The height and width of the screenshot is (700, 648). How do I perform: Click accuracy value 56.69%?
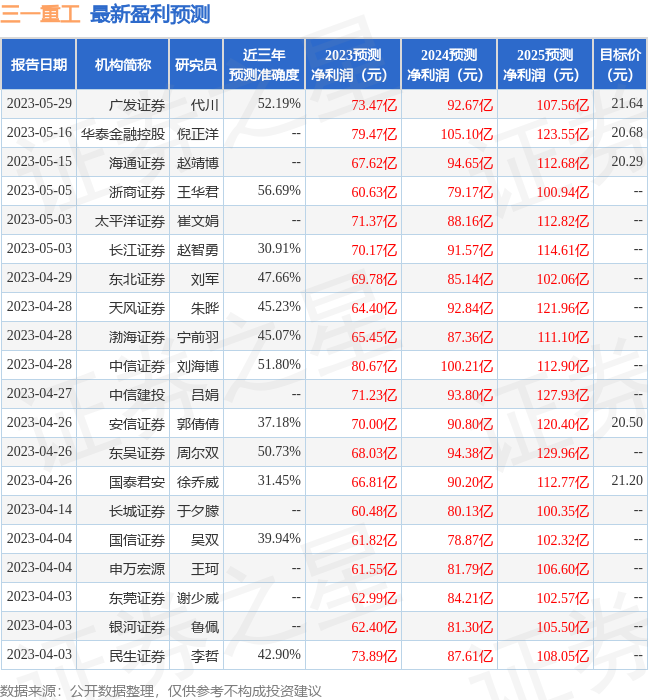pos(279,191)
